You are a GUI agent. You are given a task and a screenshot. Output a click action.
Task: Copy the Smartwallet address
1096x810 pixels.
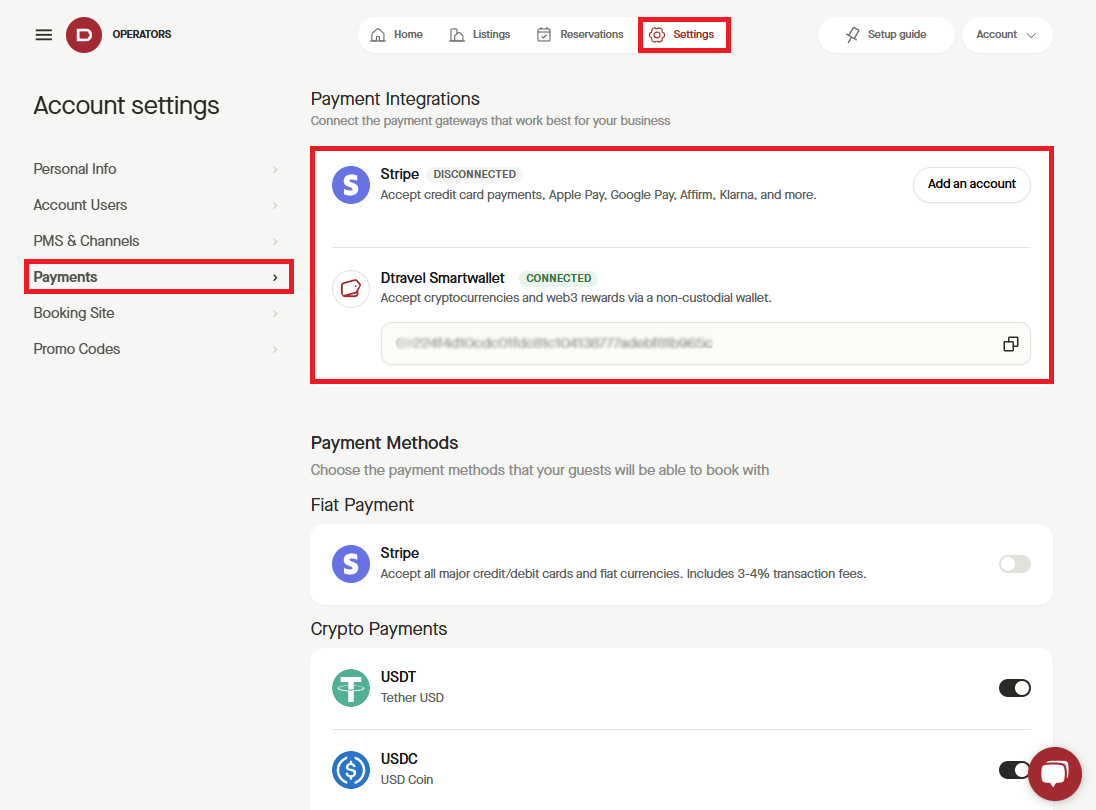(1011, 344)
